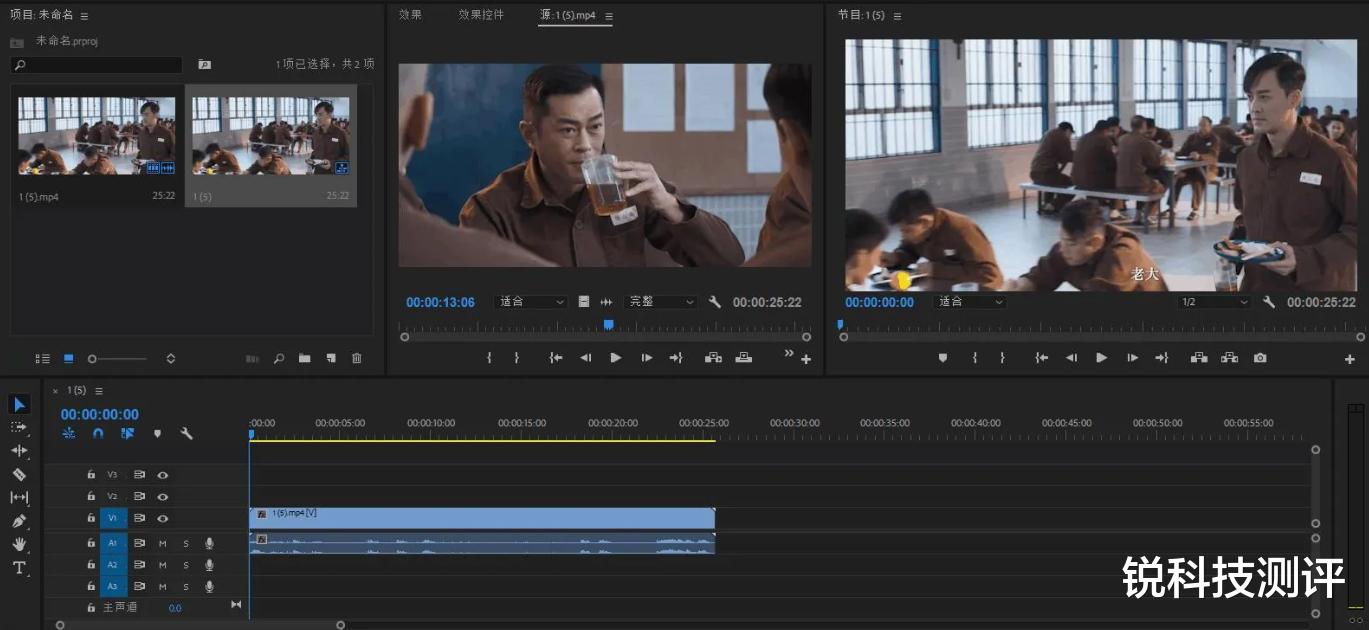
Task: Play the Program monitor sequence
Action: coord(1101,358)
